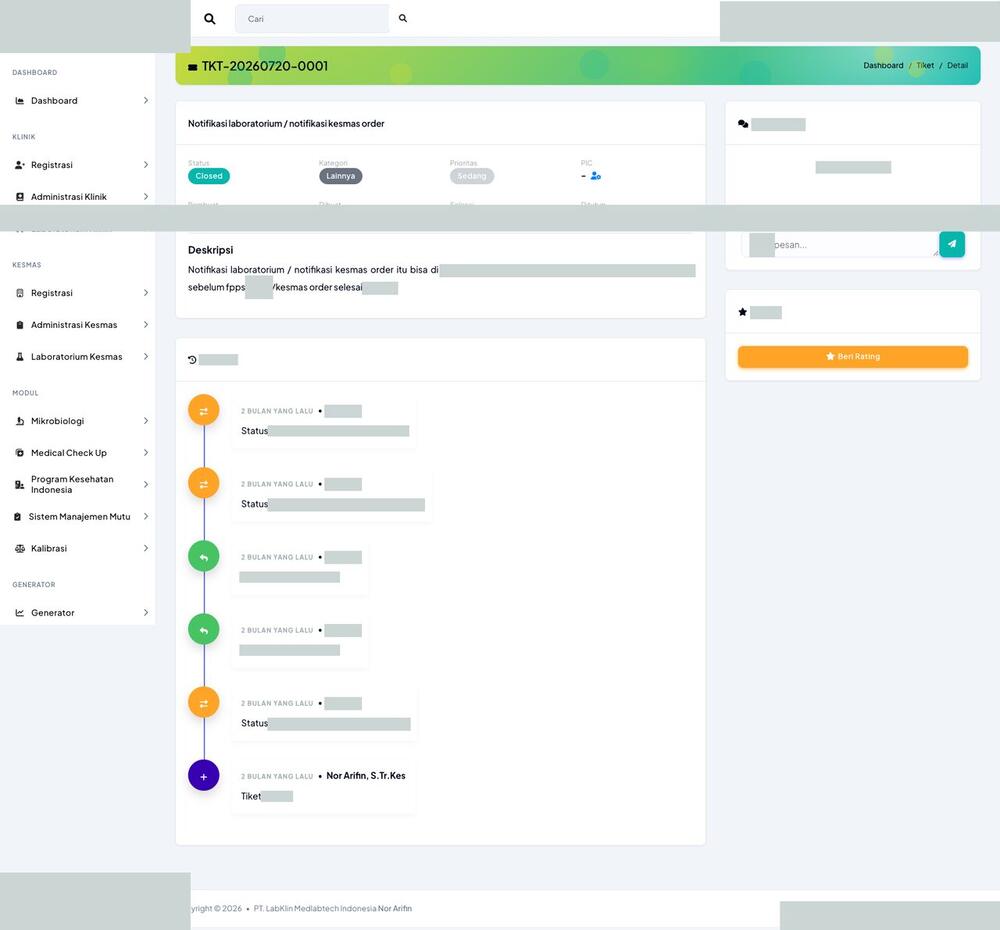Screen dimensions: 1000x930
Task: Click Nor Arifin, S.Tr.Kes in timeline
Action: [x=366, y=776]
